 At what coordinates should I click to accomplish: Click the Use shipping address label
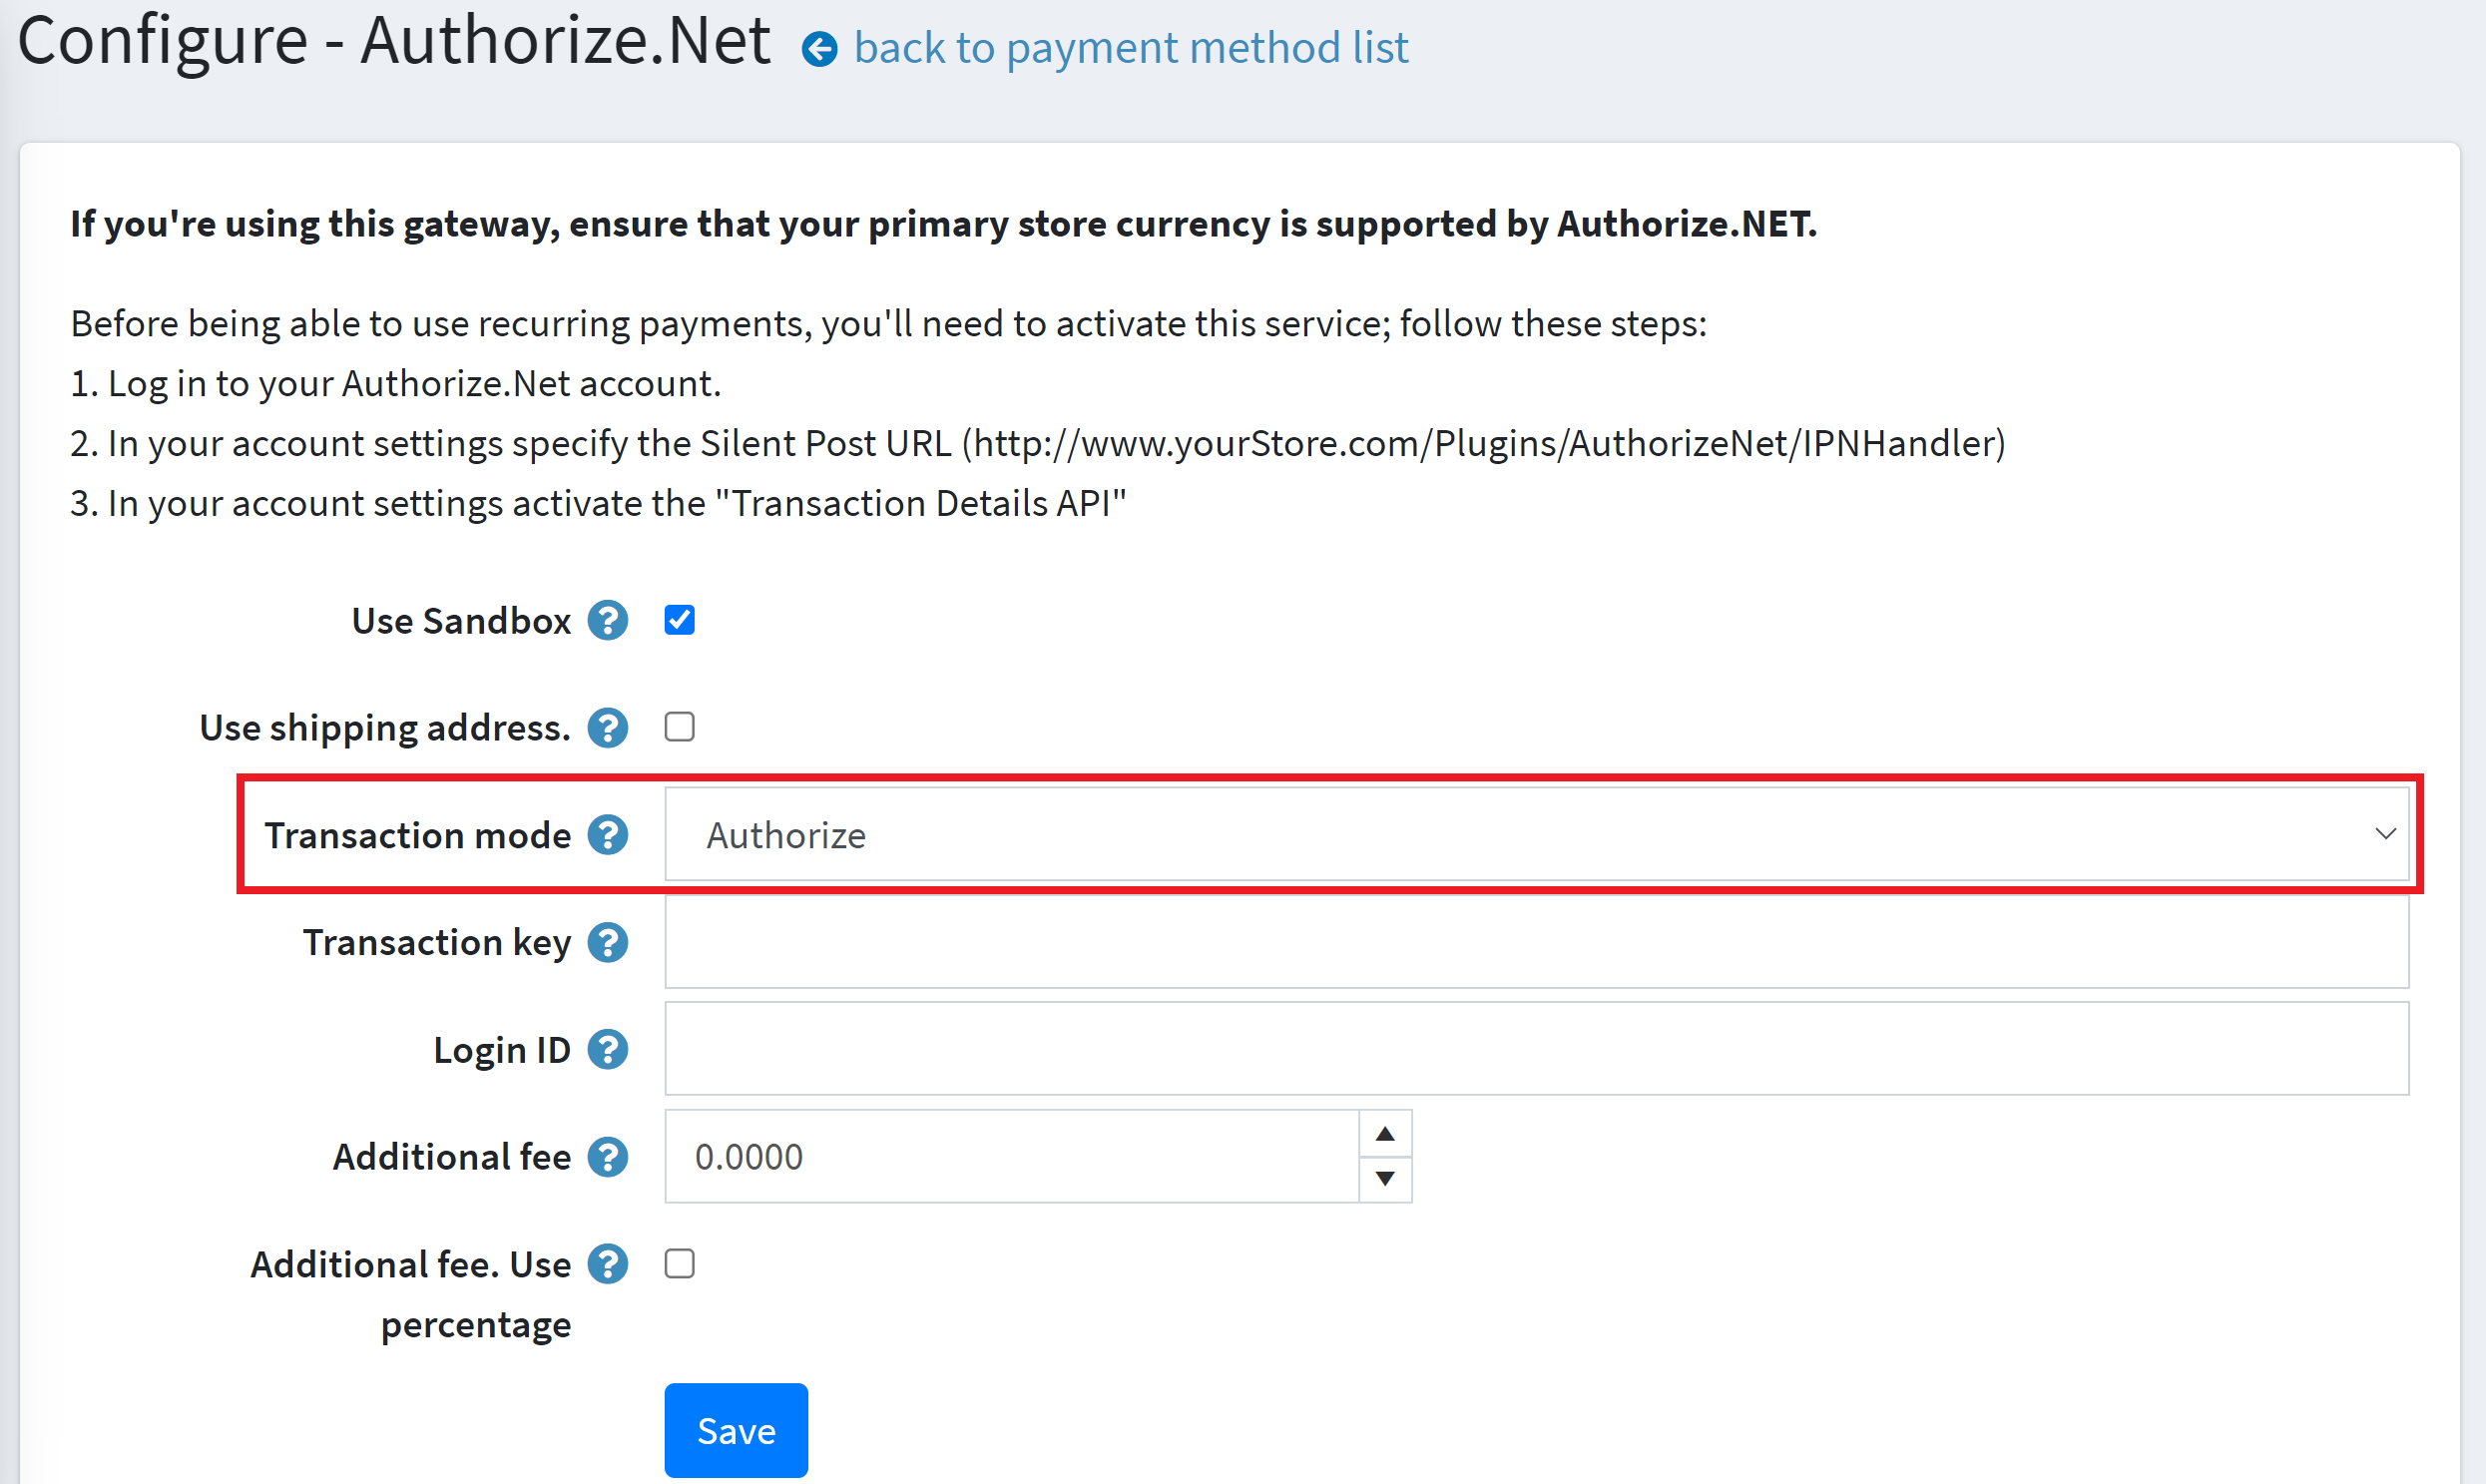click(x=385, y=728)
